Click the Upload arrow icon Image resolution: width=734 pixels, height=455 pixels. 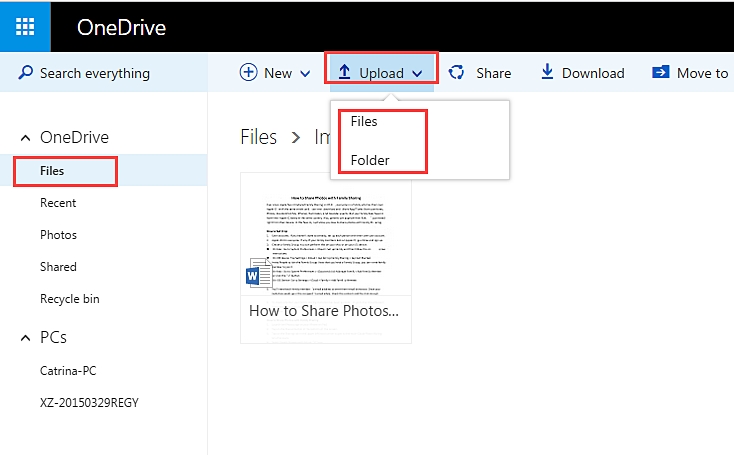click(345, 73)
